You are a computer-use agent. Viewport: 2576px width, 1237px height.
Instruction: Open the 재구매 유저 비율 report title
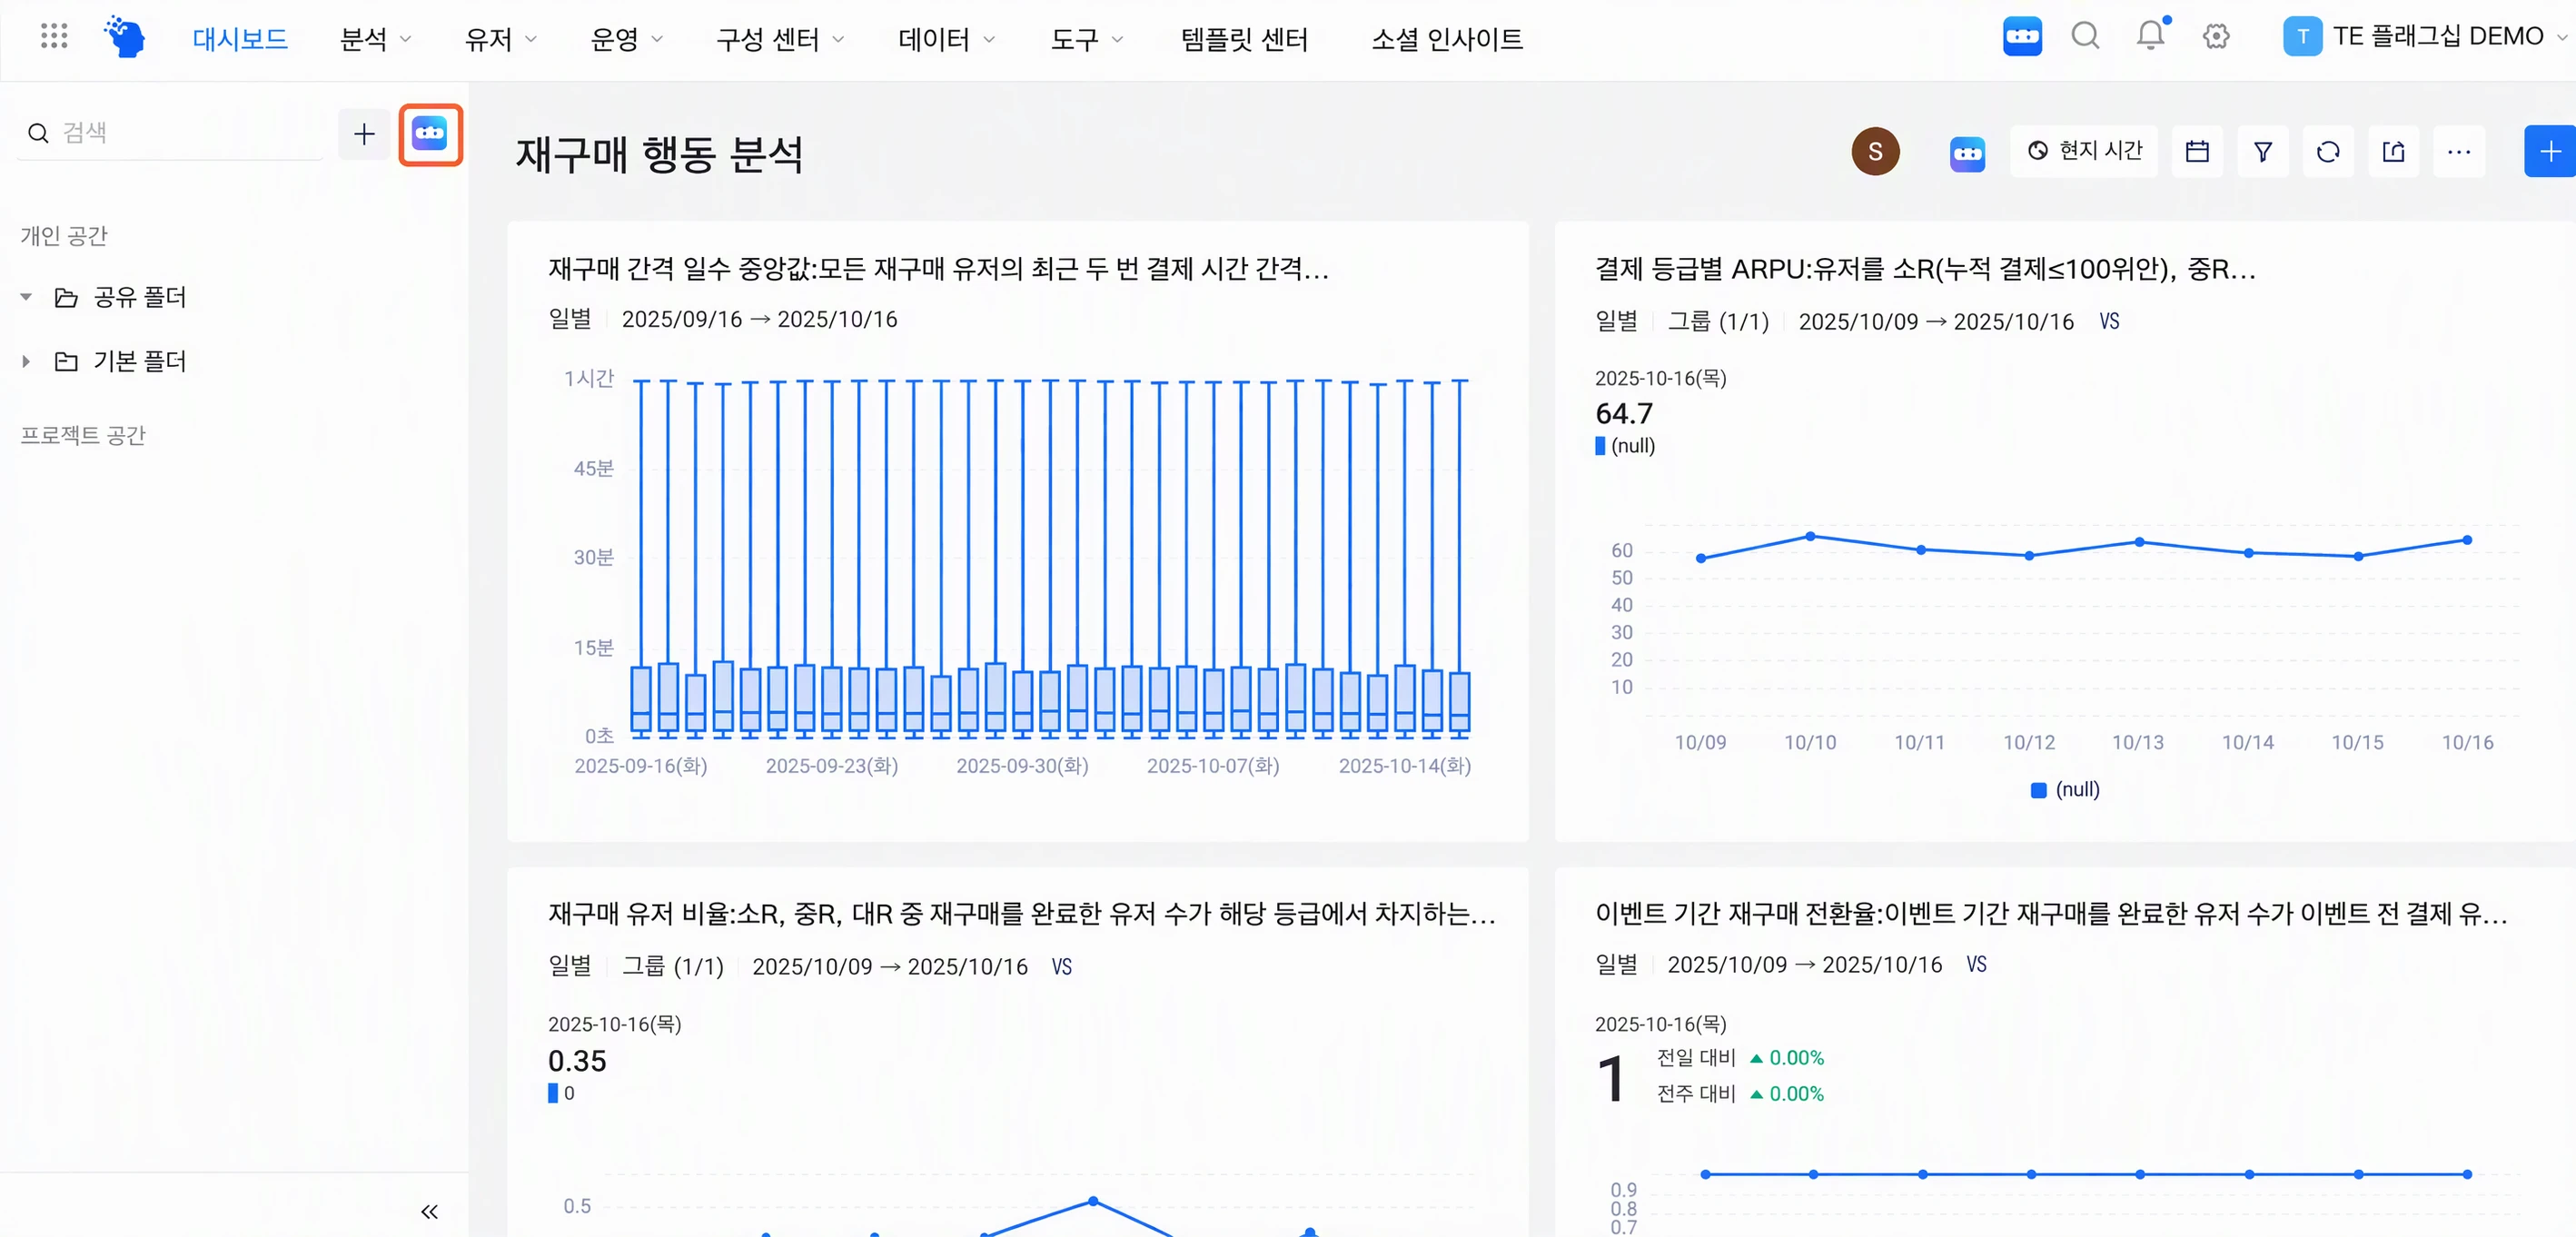[1021, 914]
